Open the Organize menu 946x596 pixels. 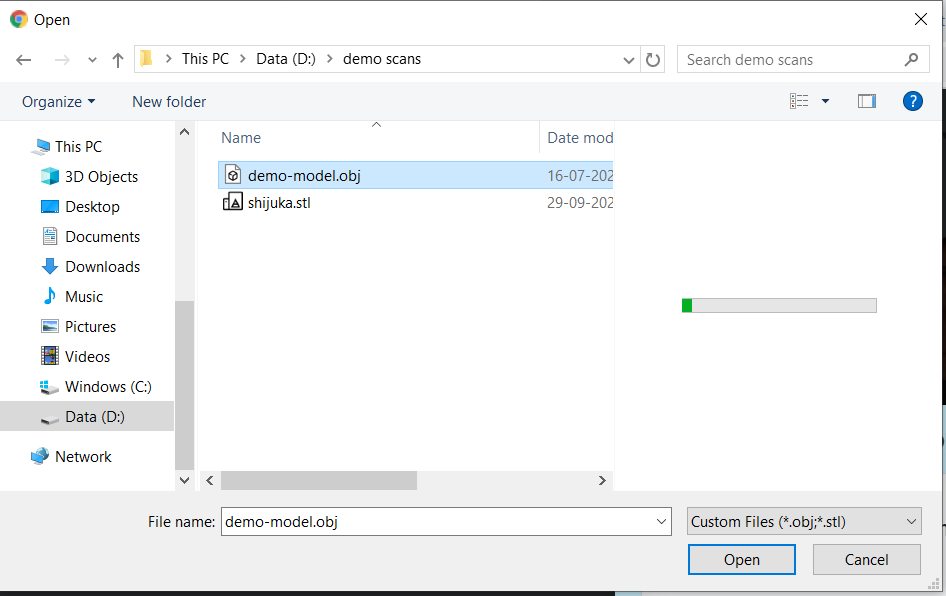point(58,102)
